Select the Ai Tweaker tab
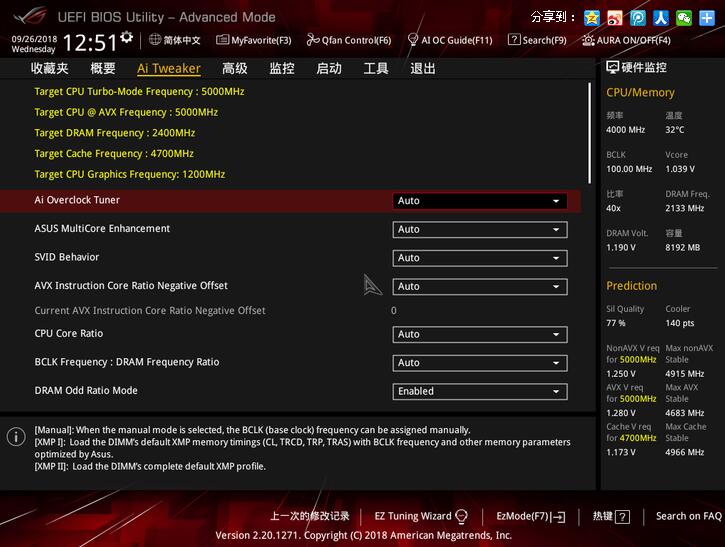725x547 pixels. tap(169, 68)
